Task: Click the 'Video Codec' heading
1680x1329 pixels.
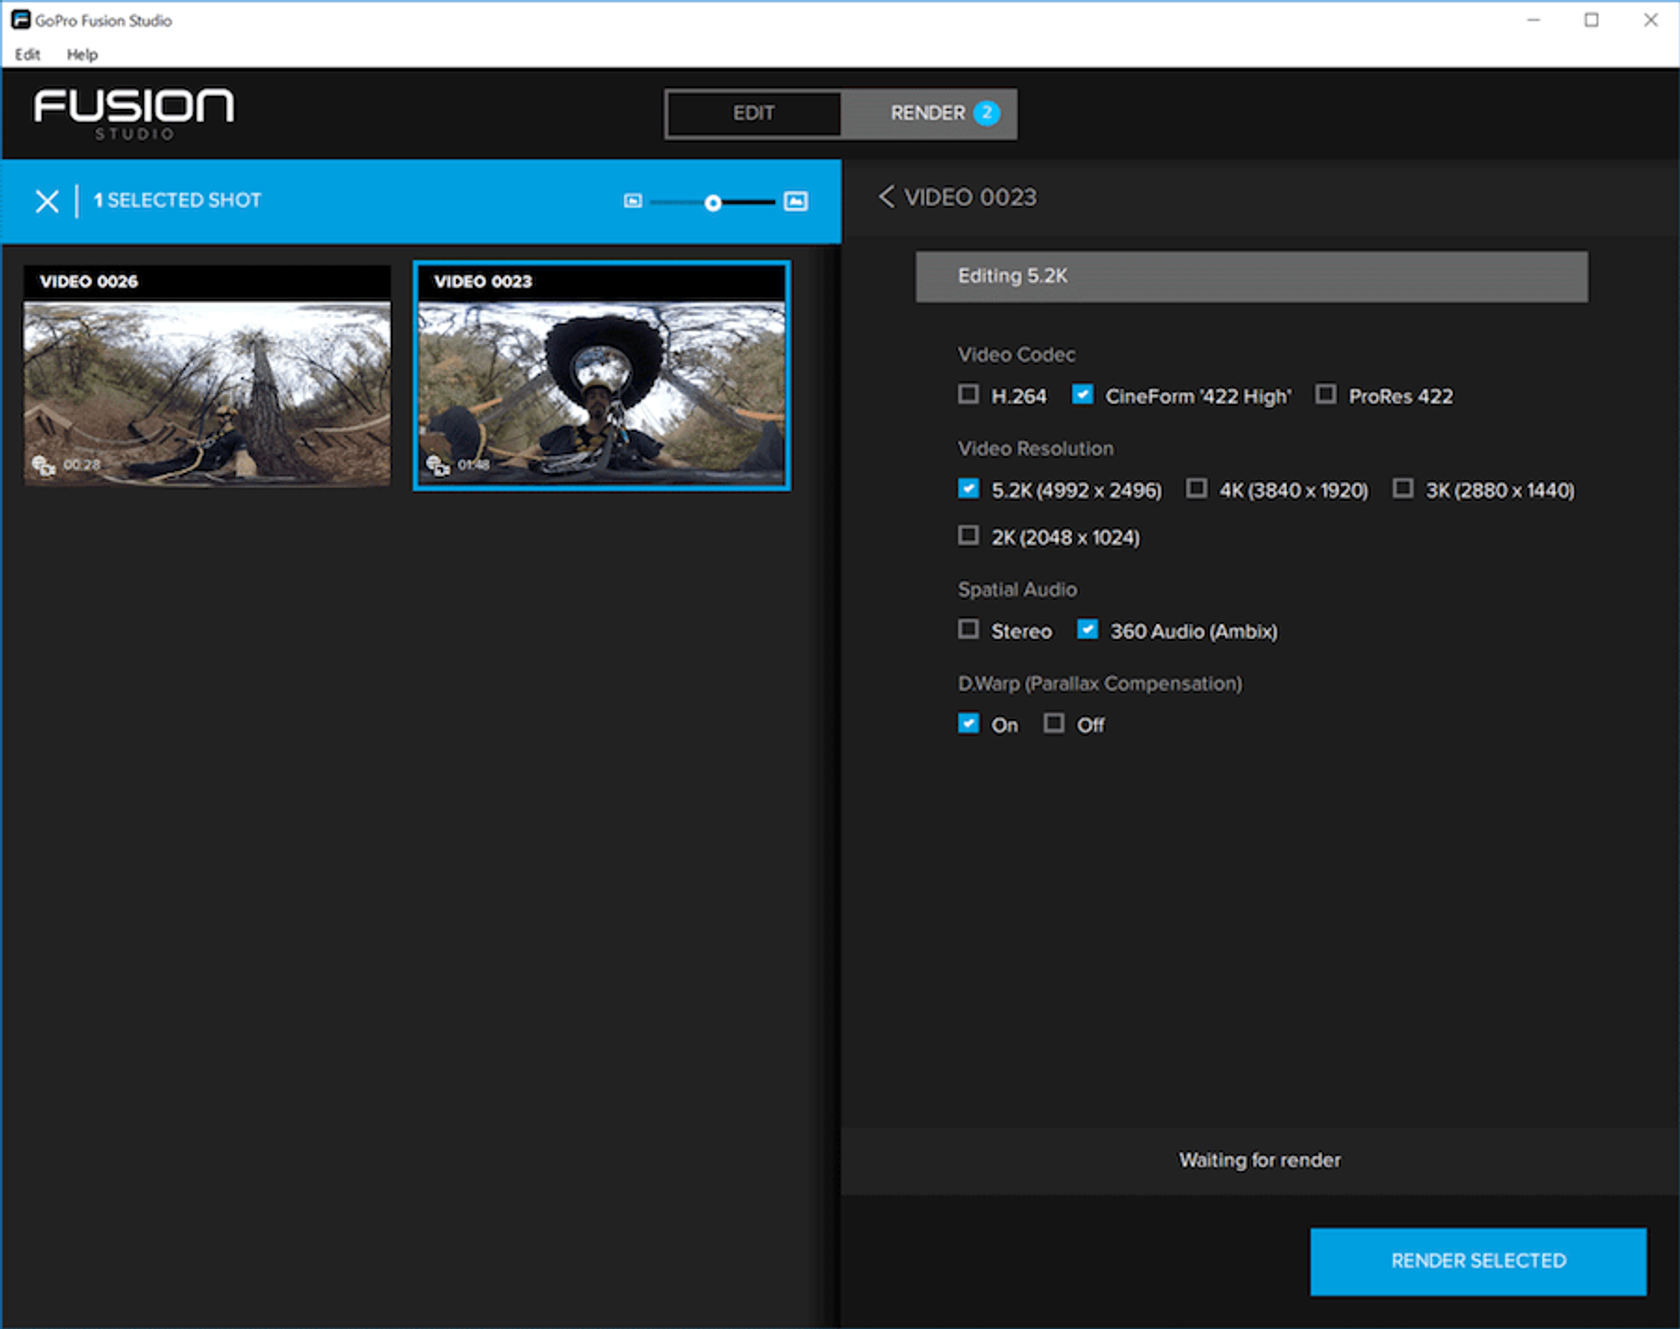Action: (1016, 354)
